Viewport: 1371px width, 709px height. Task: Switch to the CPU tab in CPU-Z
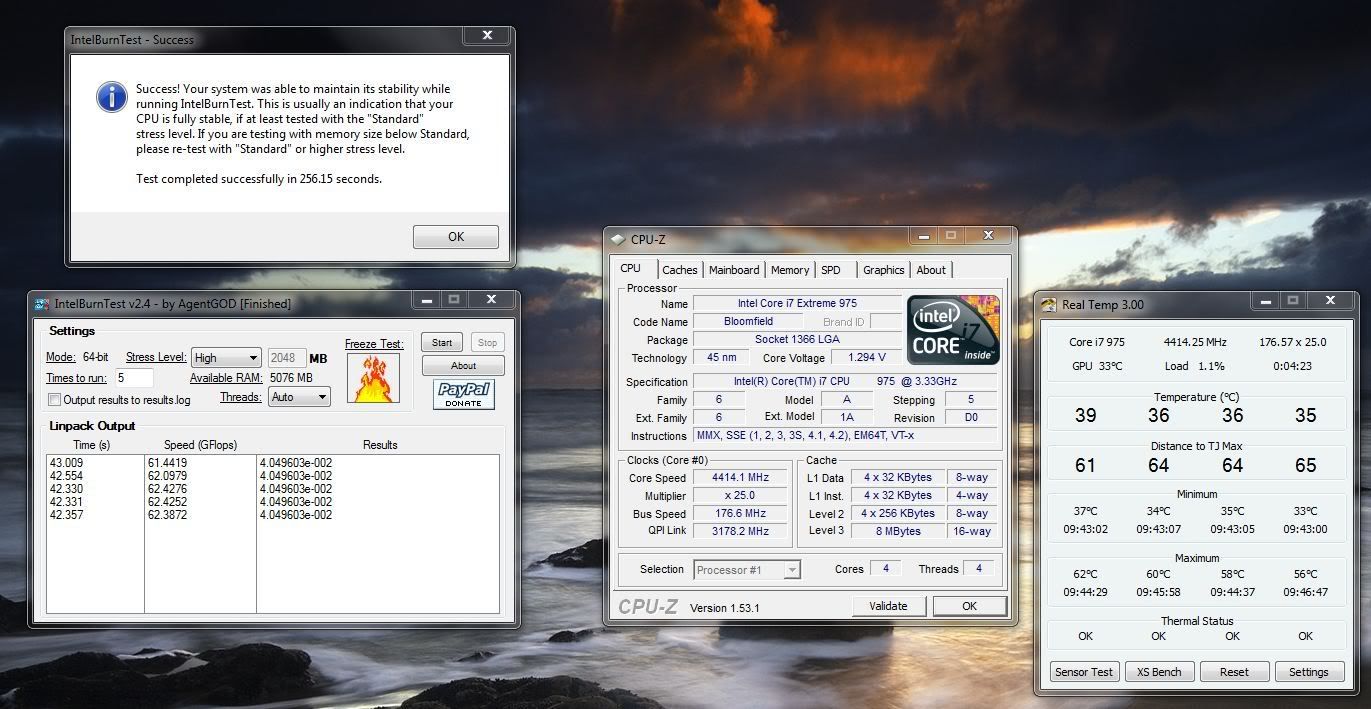click(631, 269)
